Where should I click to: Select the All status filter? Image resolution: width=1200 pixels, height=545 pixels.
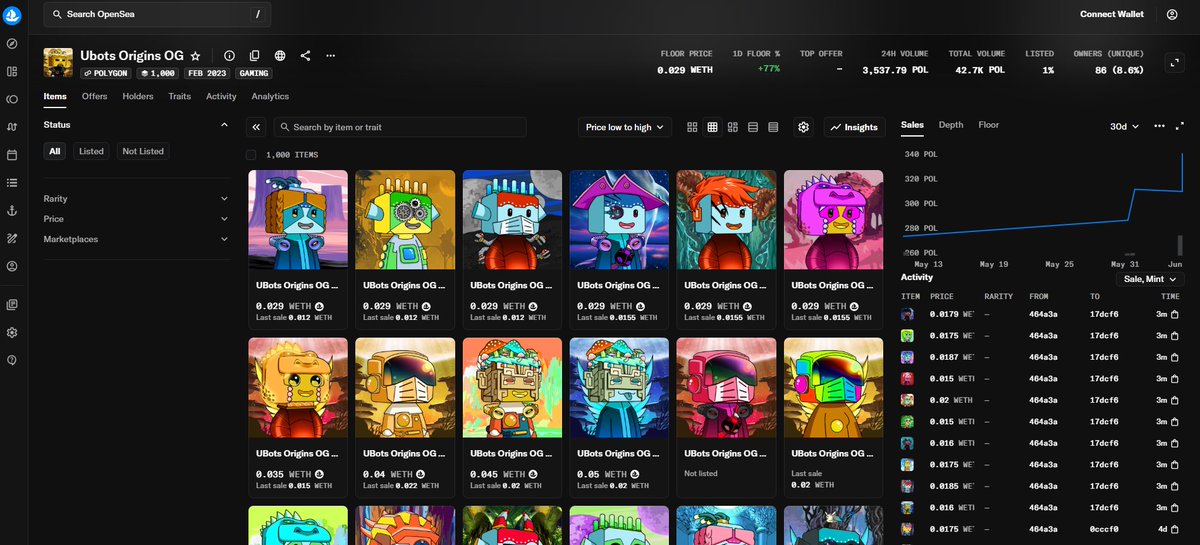pos(55,151)
